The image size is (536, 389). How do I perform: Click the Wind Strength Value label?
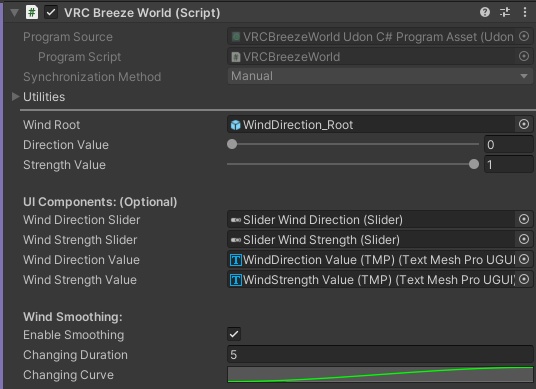(80, 280)
